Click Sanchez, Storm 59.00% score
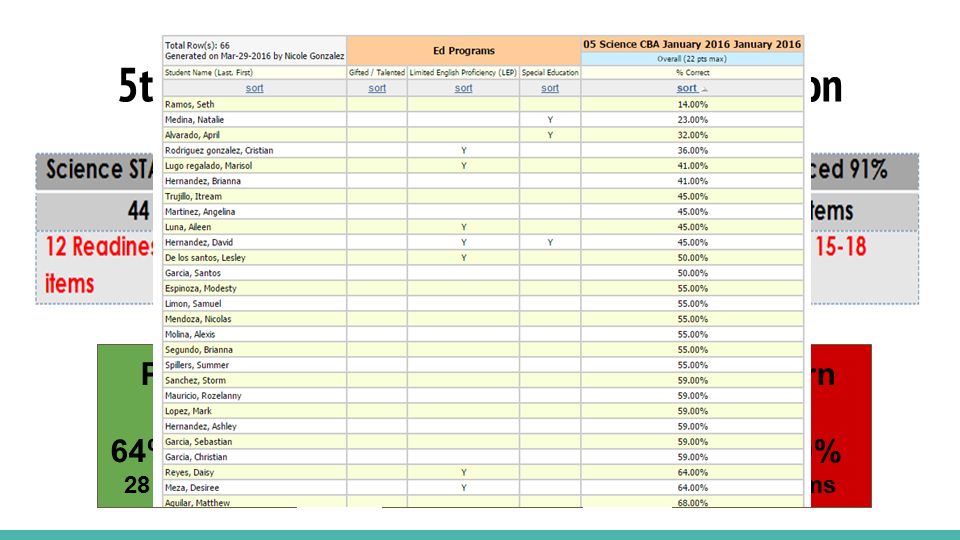The width and height of the screenshot is (960, 540). [x=692, y=380]
